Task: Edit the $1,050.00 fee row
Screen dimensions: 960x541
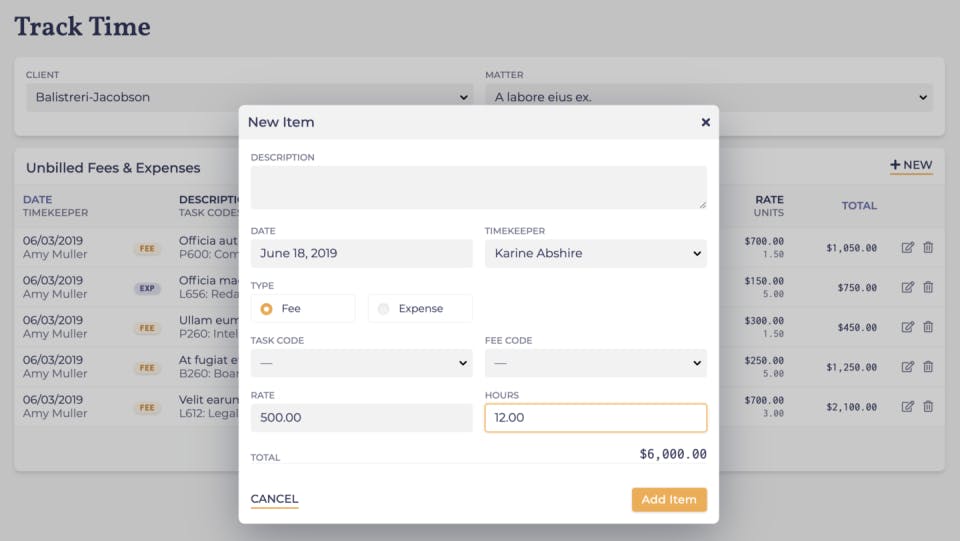Action: click(x=907, y=247)
